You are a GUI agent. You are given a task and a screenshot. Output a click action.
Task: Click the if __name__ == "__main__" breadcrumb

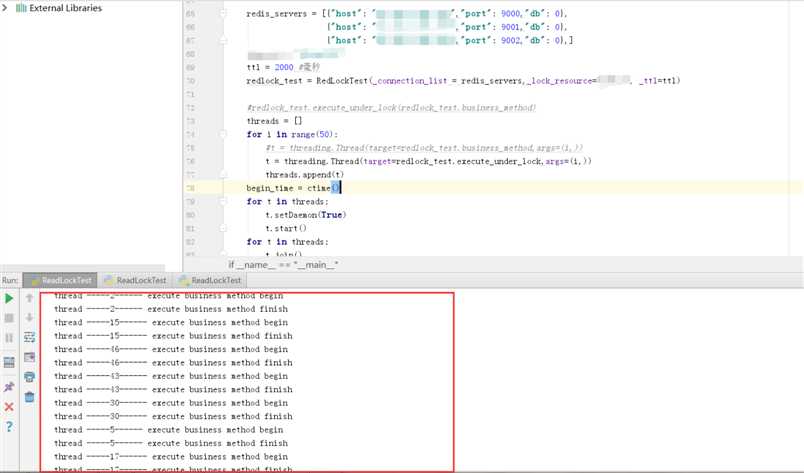coord(283,265)
